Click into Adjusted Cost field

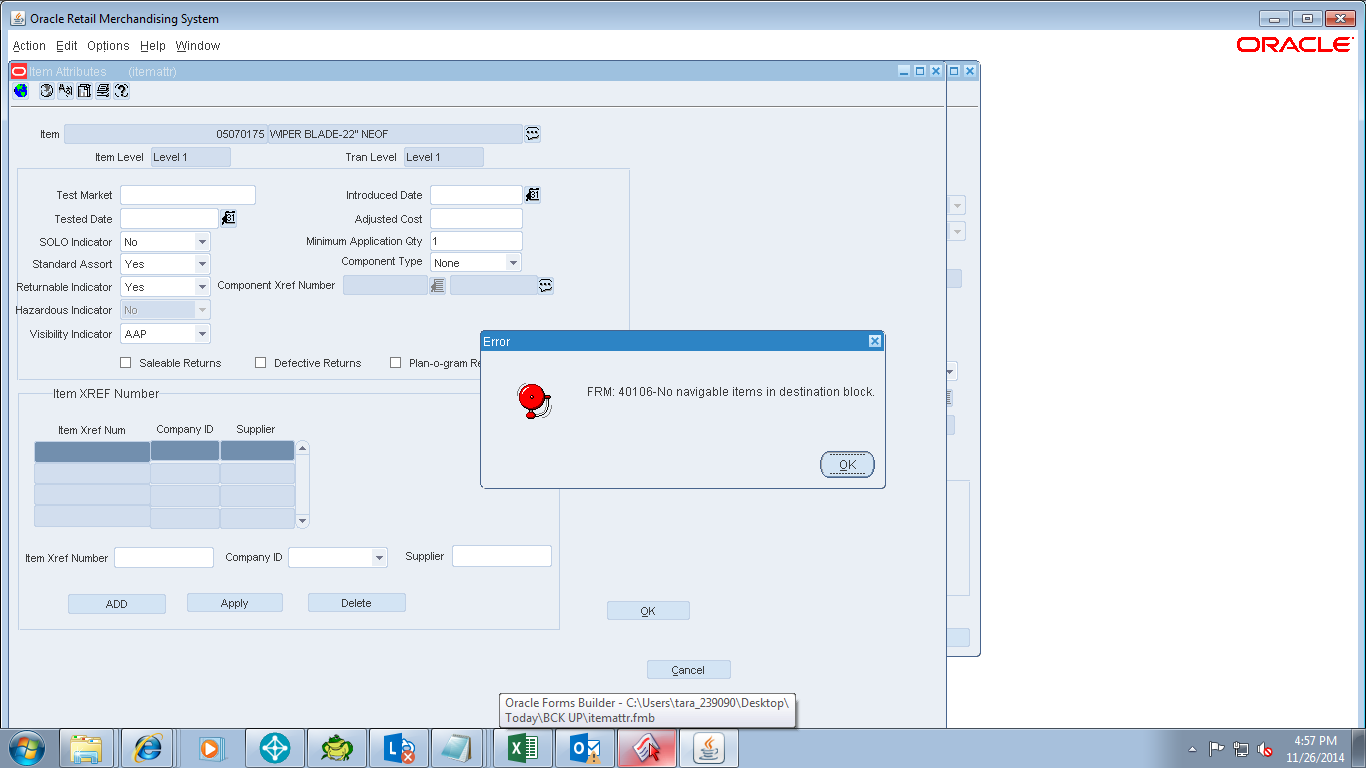[x=476, y=218]
